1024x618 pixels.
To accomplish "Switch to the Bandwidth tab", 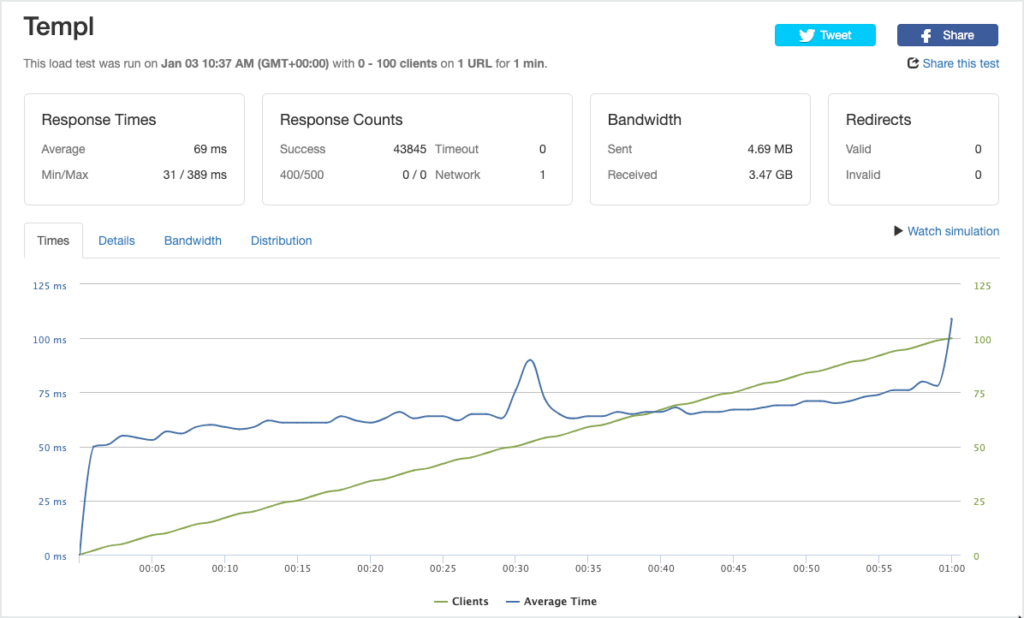I will [193, 240].
